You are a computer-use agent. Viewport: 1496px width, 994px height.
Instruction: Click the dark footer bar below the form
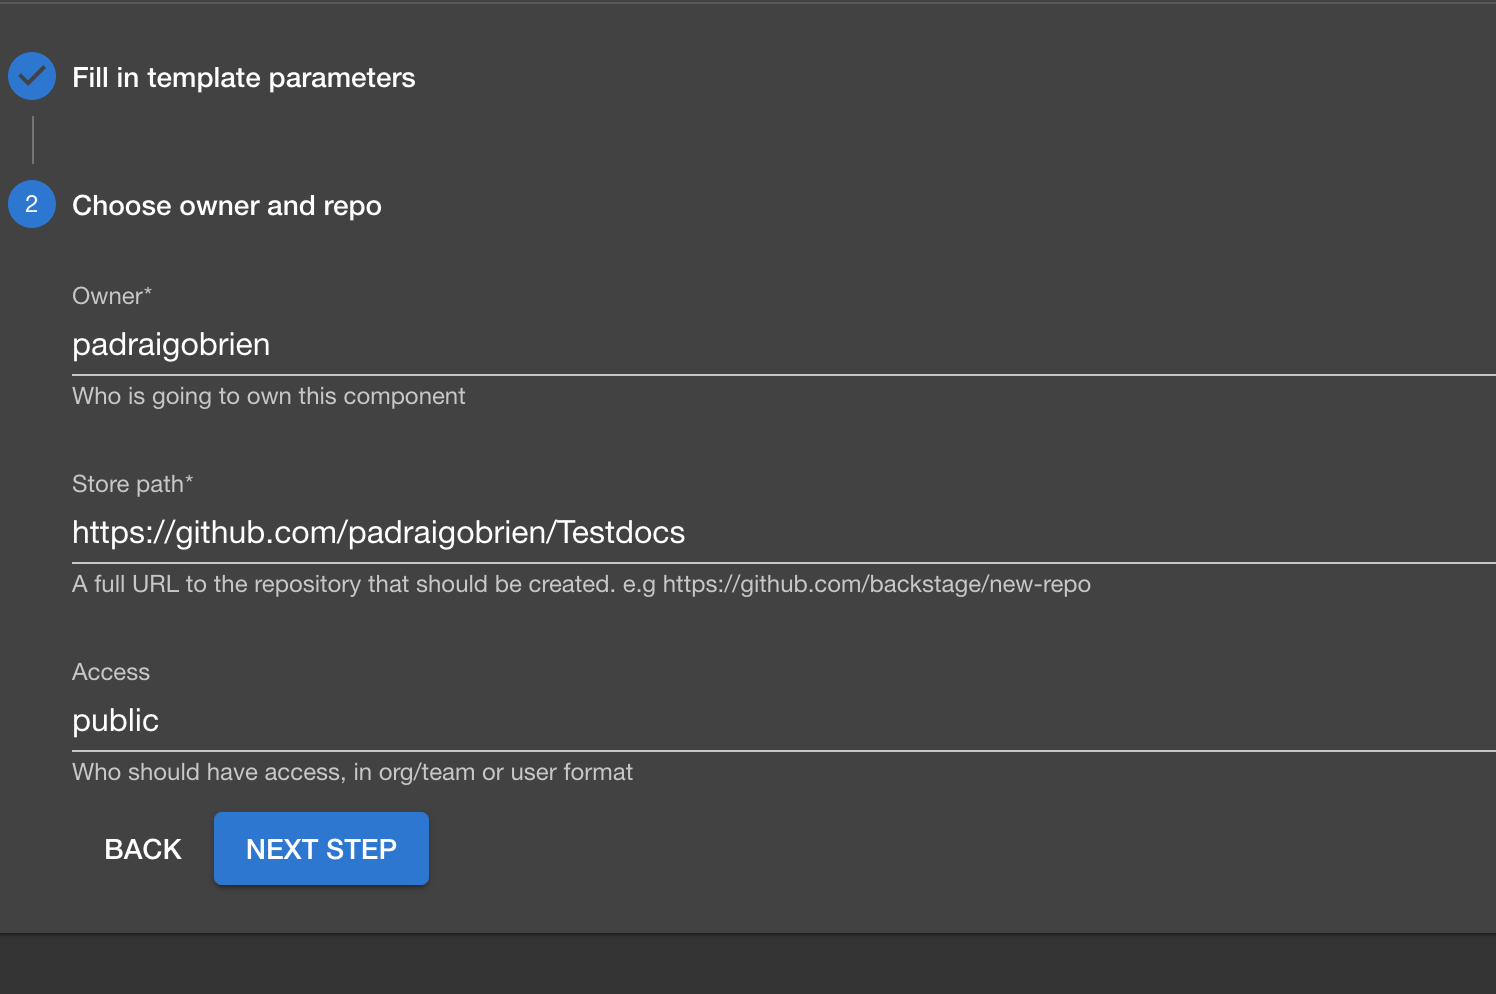pyautogui.click(x=748, y=964)
